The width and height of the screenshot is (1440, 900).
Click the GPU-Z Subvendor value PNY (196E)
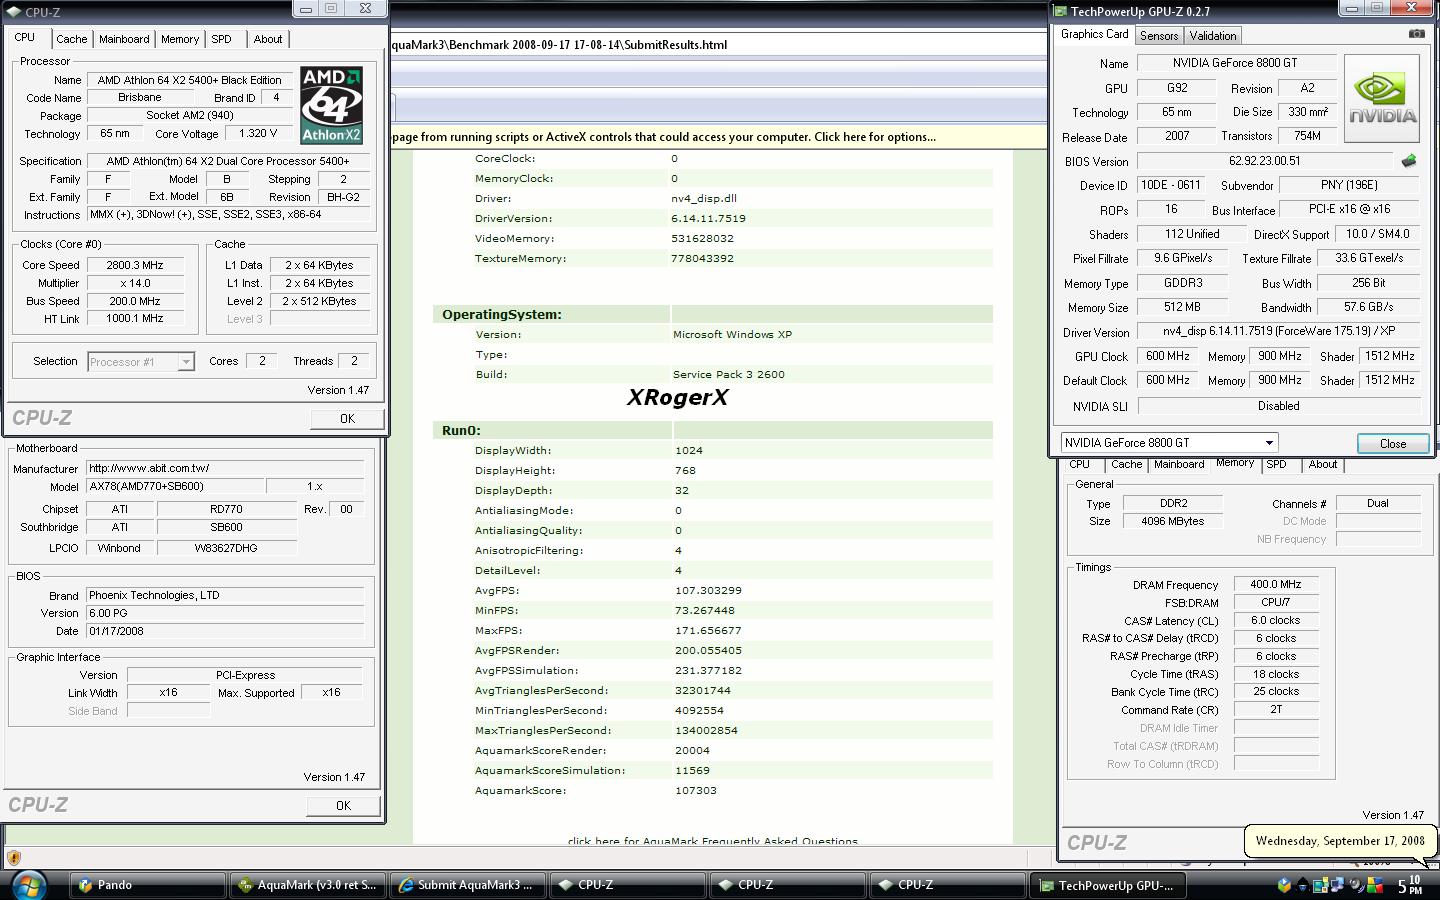coord(1349,185)
